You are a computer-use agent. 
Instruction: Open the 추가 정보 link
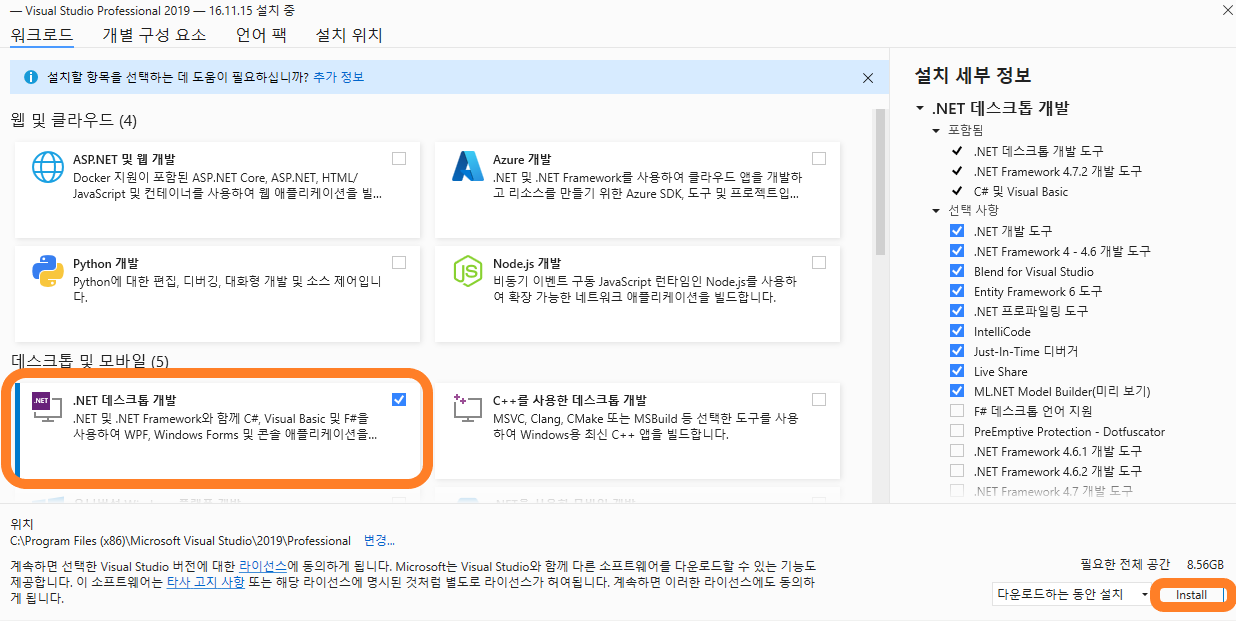click(x=338, y=77)
